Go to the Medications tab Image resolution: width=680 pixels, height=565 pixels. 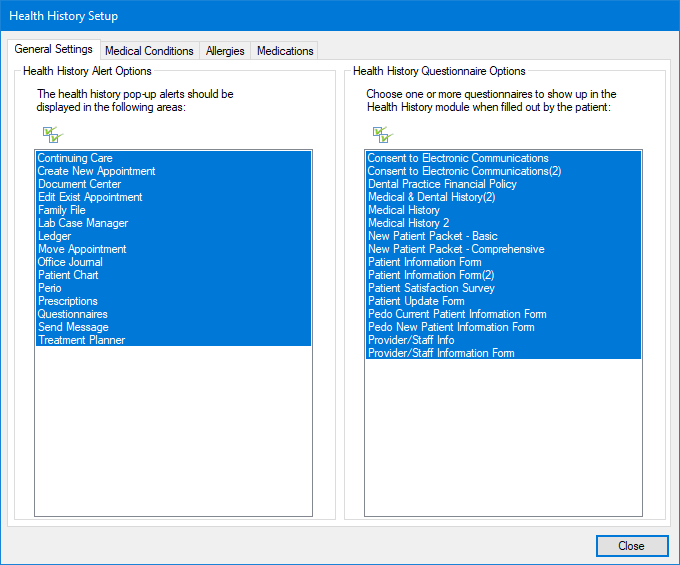point(285,51)
